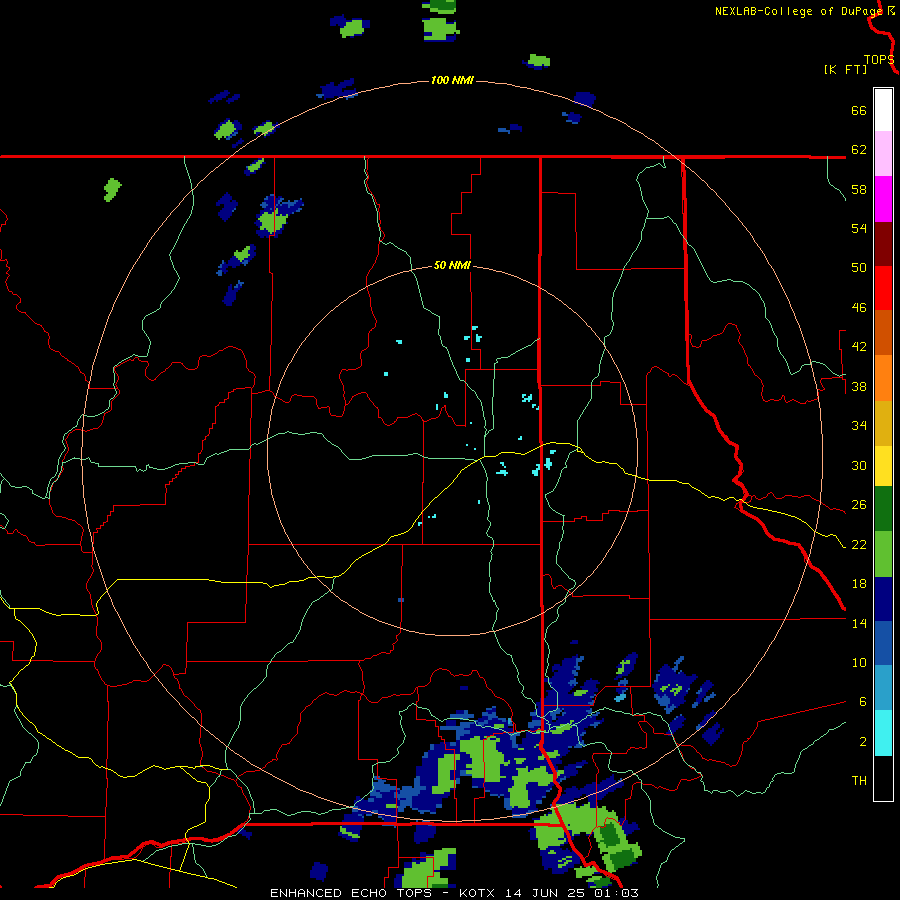Click the 'TH' legend threshold label
900x900 pixels.
(859, 780)
